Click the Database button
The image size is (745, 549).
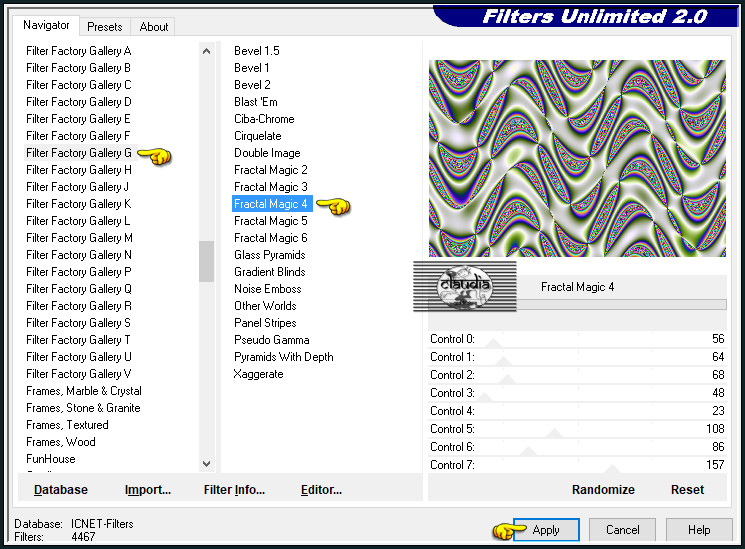[x=61, y=490]
